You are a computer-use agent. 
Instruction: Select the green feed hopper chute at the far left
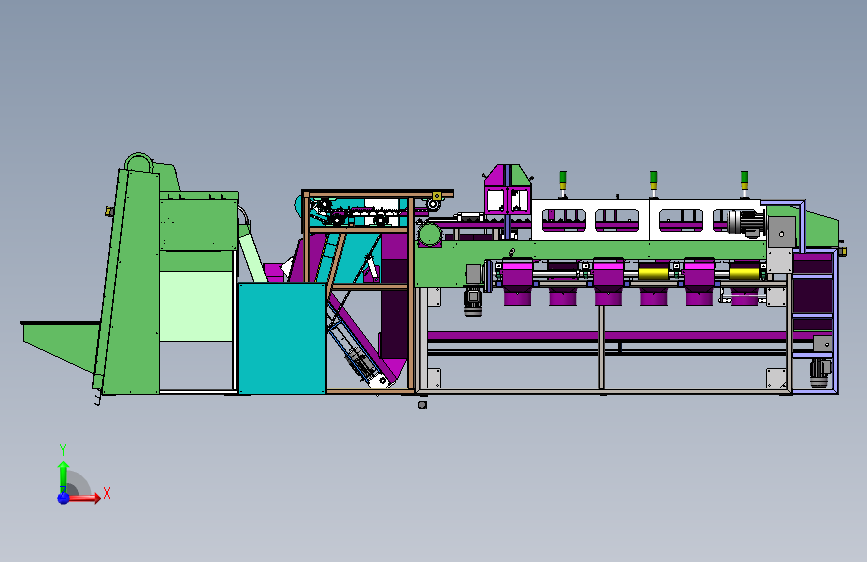pyautogui.click(x=60, y=345)
